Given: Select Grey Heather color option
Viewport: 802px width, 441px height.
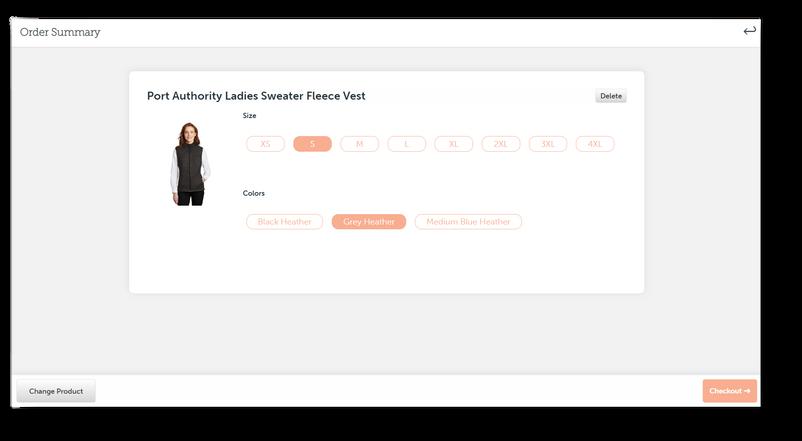Looking at the screenshot, I should coord(369,222).
